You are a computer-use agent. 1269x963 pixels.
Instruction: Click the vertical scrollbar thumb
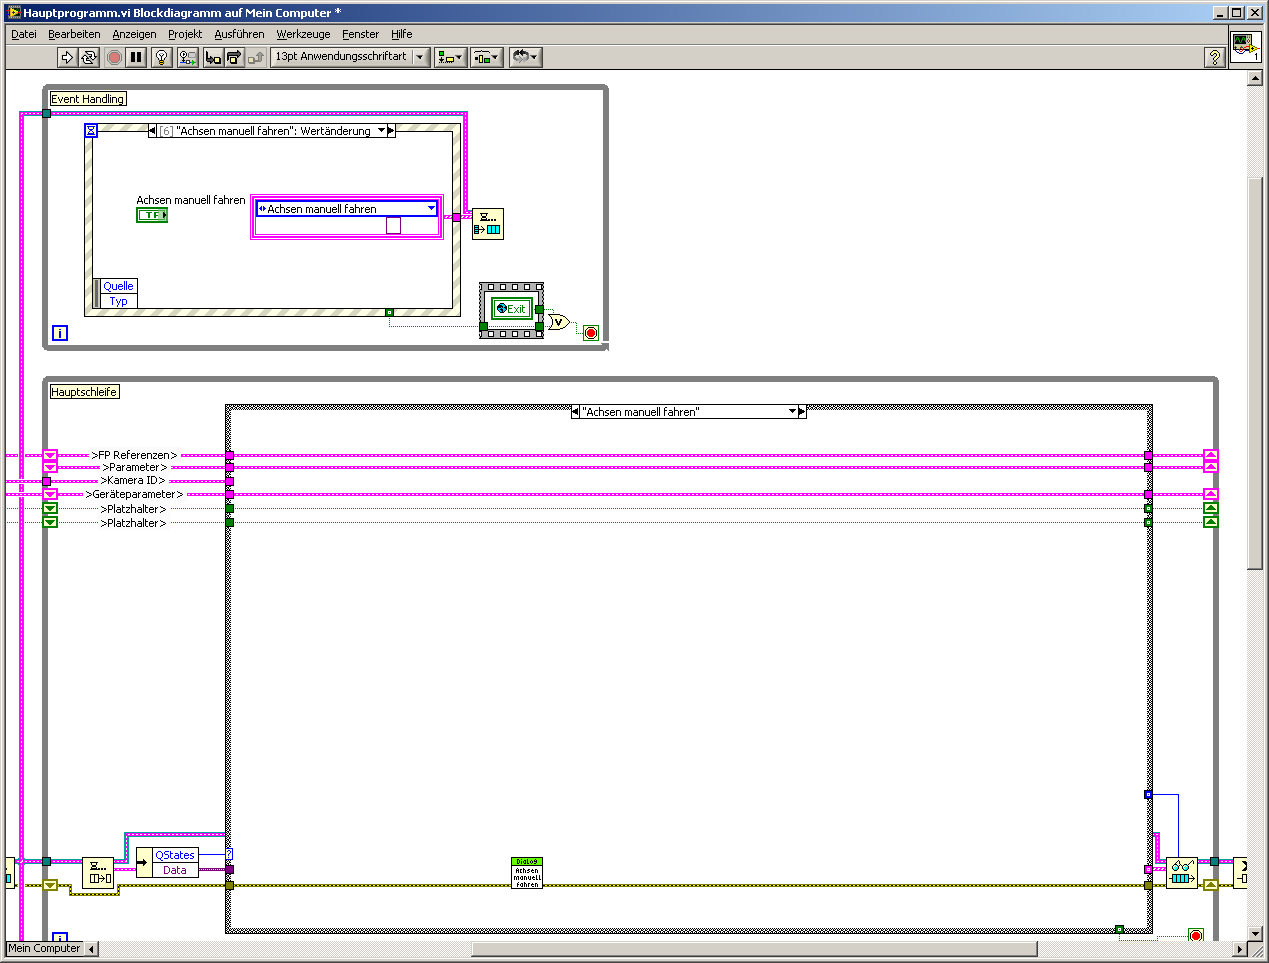[1255, 373]
